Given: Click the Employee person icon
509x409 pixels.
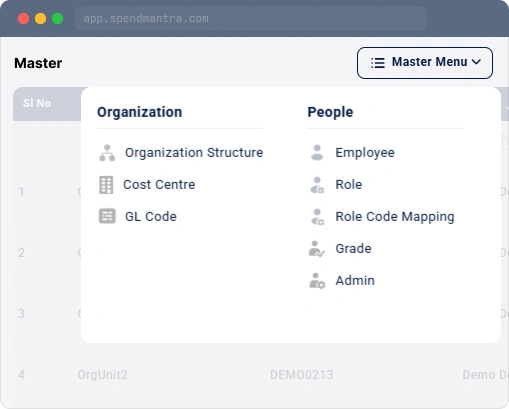Looking at the screenshot, I should coord(317,153).
